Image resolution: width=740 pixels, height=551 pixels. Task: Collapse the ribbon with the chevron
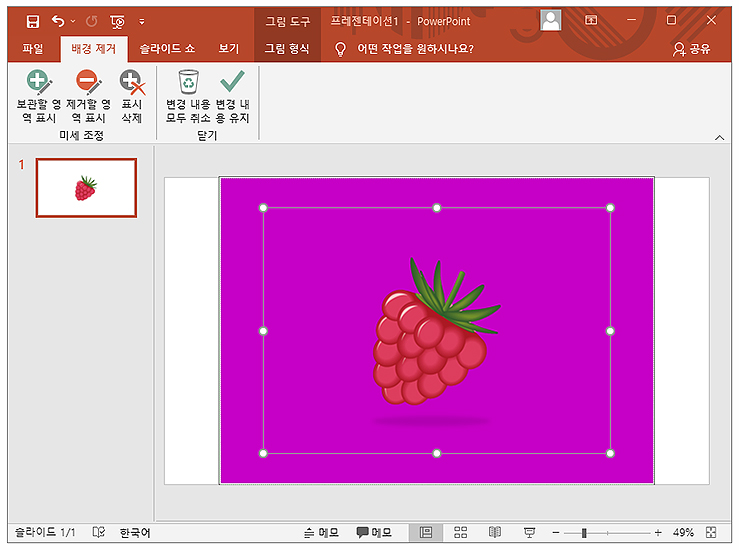(719, 138)
